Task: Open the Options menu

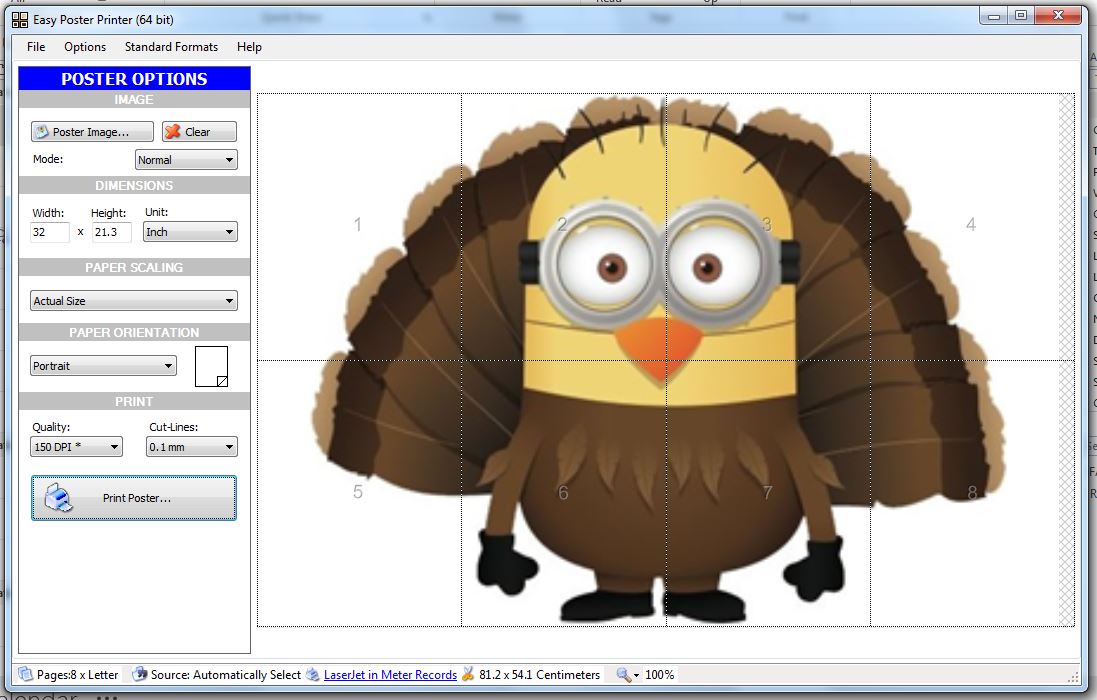Action: (85, 47)
